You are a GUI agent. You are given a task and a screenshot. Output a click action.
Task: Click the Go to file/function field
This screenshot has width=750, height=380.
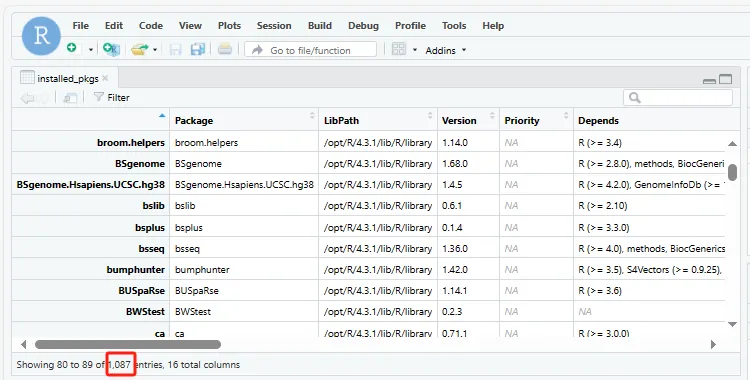coord(311,50)
